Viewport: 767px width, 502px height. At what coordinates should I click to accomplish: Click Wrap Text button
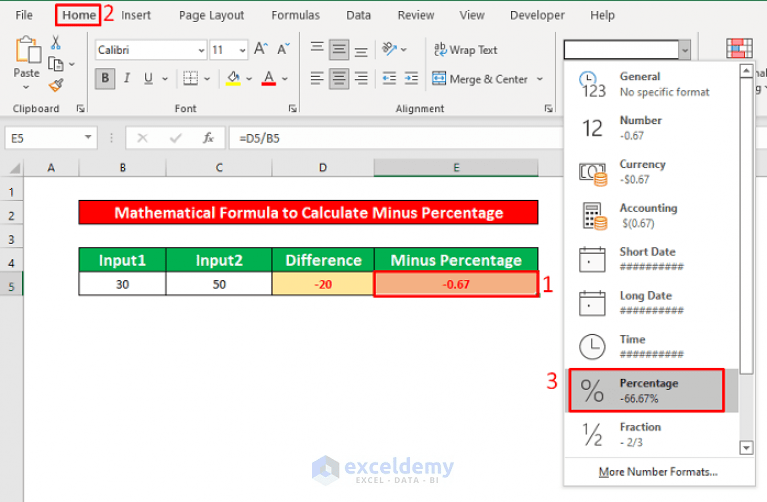[465, 49]
